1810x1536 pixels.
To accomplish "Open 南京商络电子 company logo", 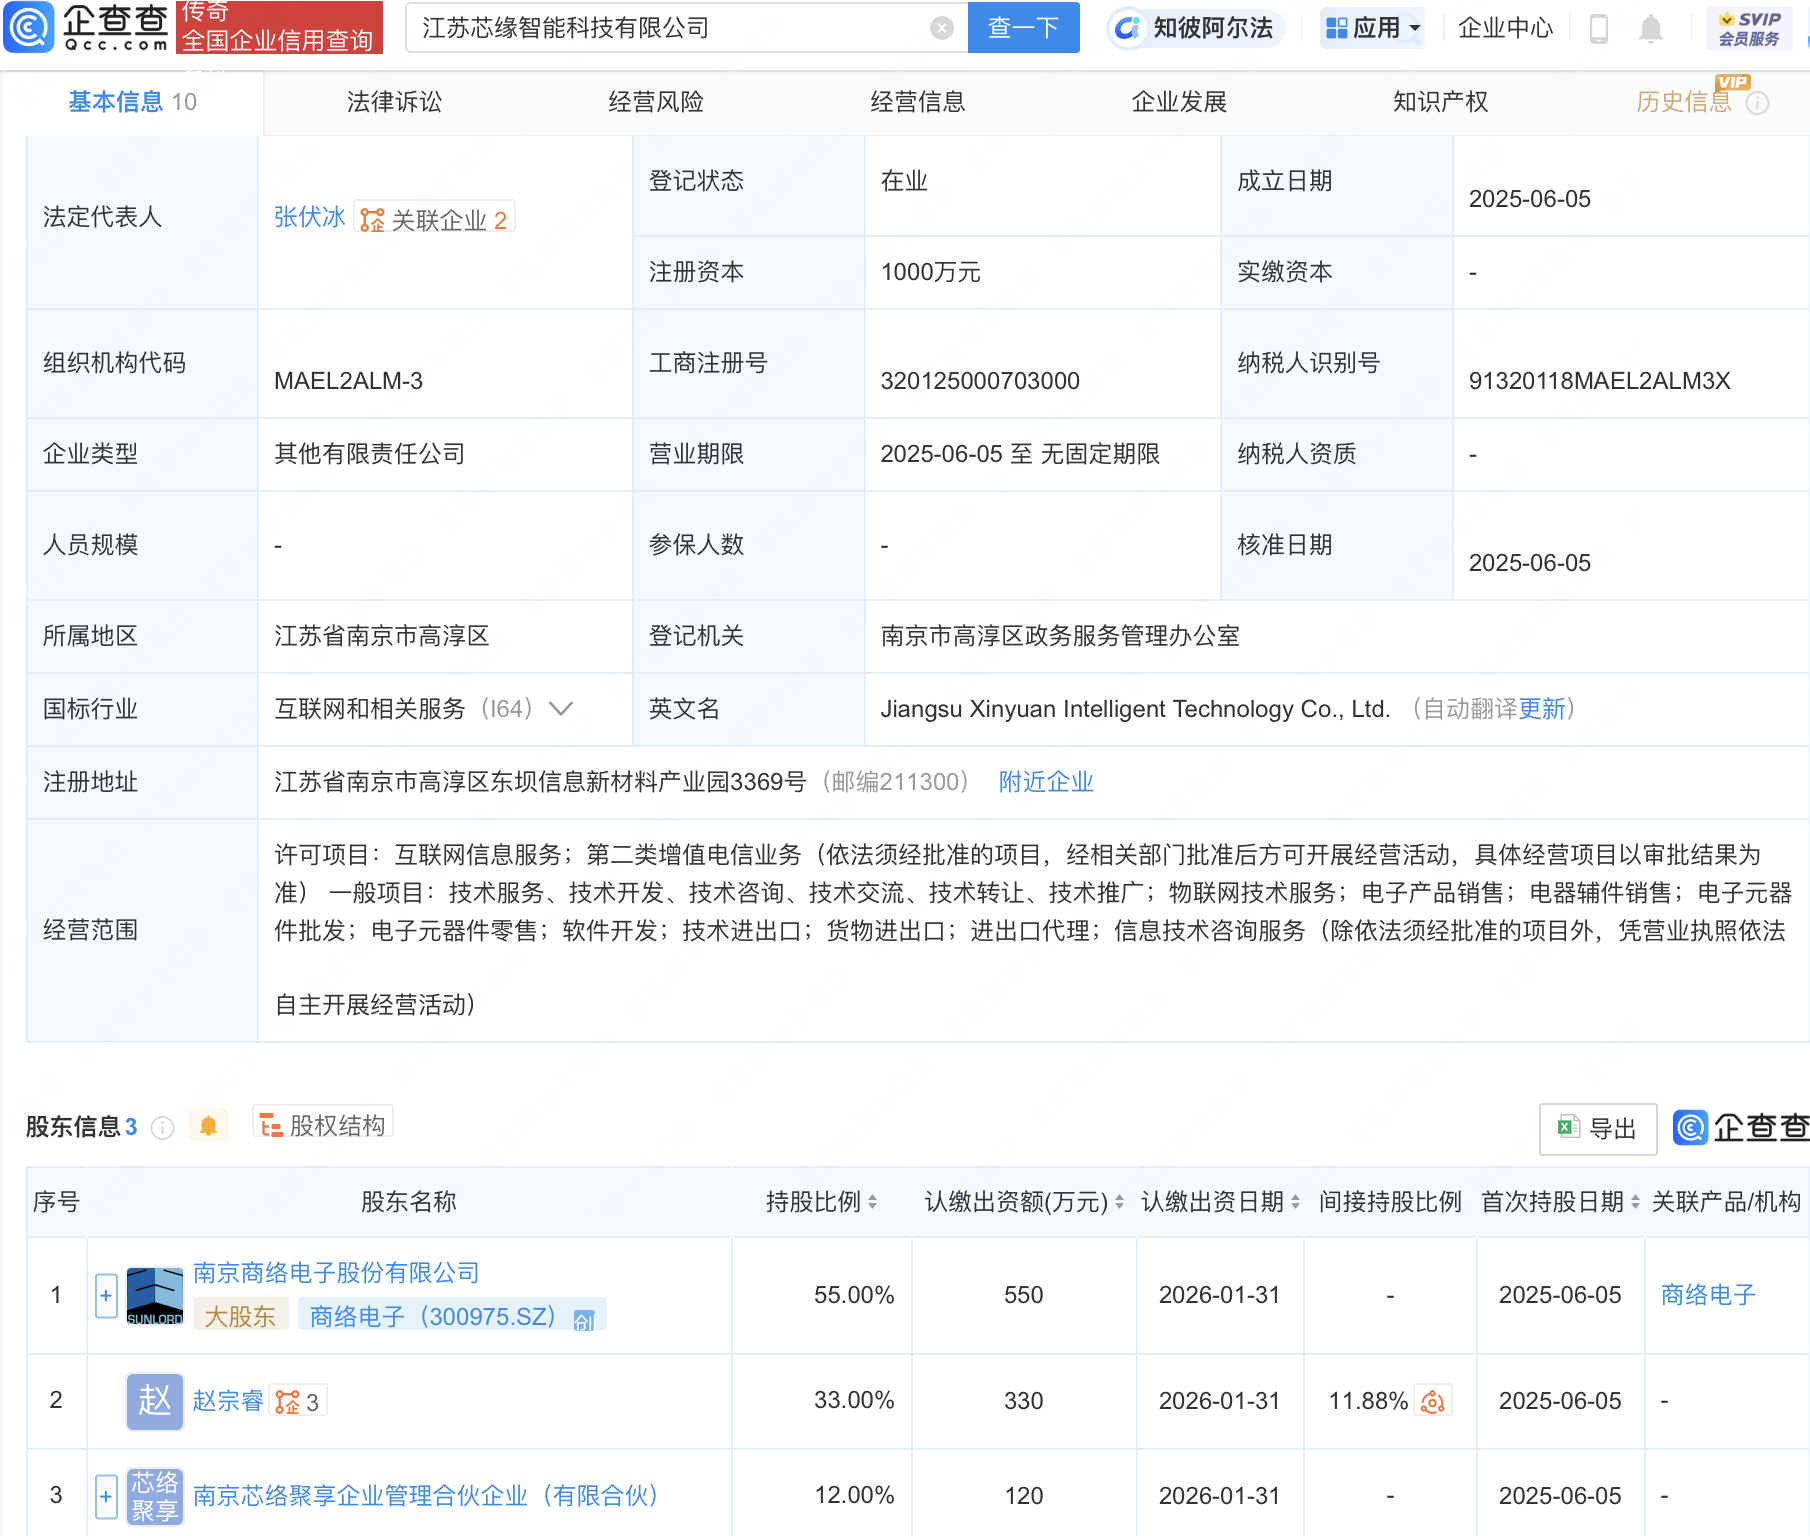I will pos(155,1296).
